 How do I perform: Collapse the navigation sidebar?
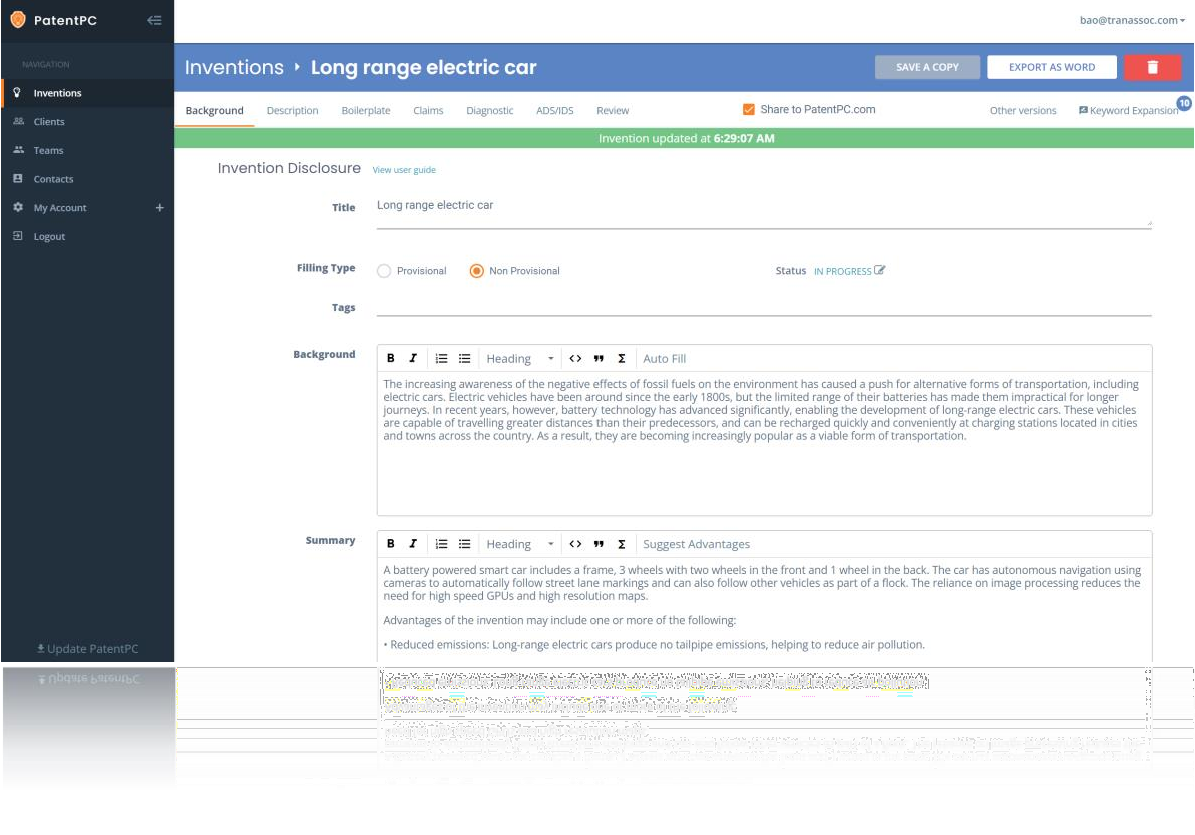(154, 20)
